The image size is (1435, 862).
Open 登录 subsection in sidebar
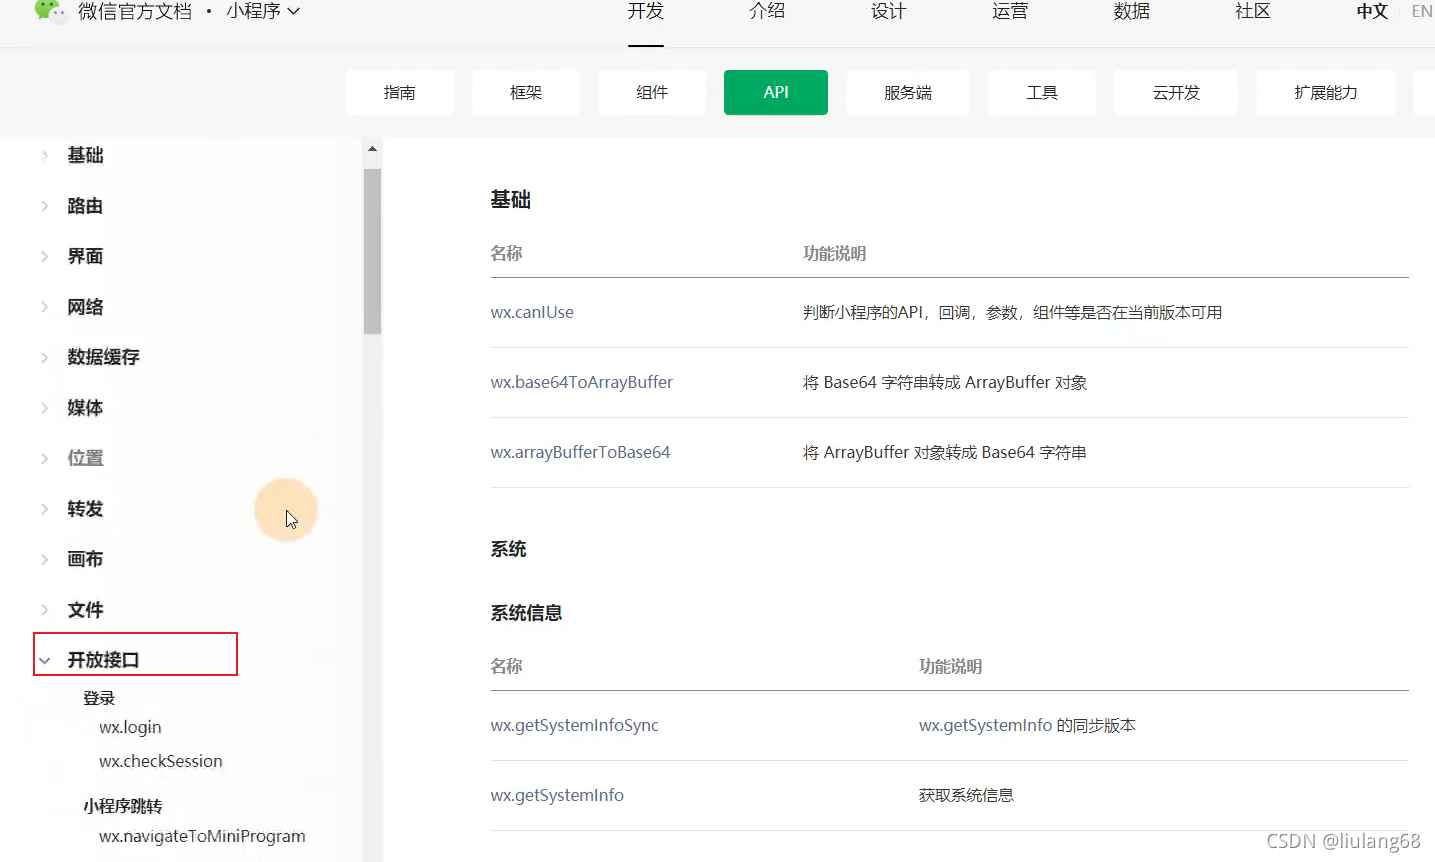click(99, 698)
